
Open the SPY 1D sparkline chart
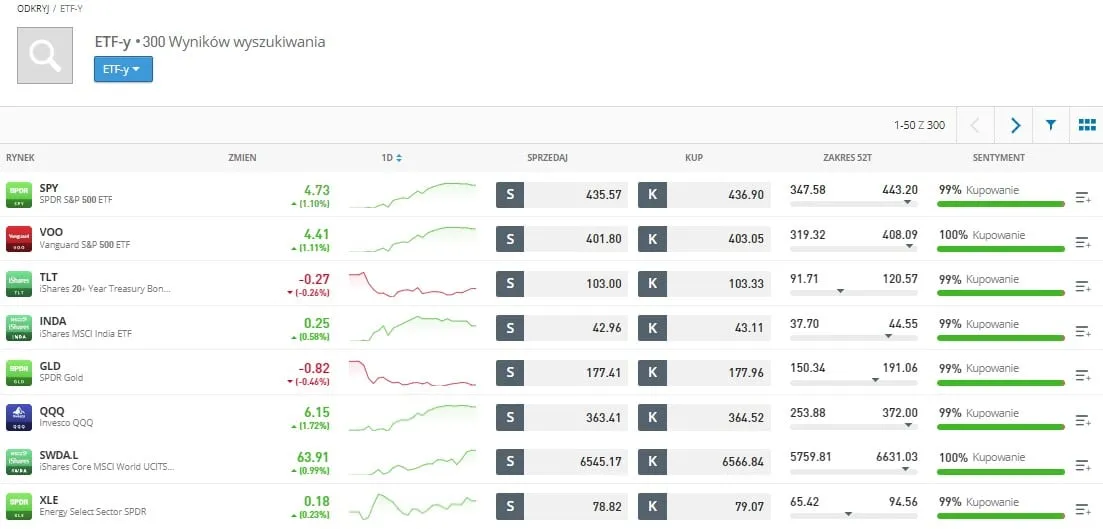[413, 195]
